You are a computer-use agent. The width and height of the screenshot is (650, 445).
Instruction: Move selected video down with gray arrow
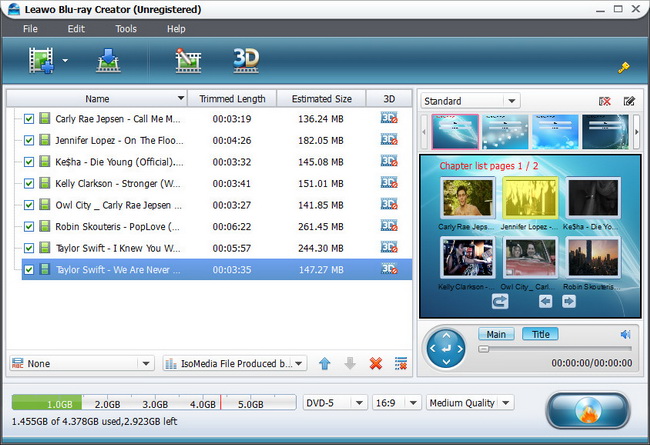click(350, 364)
